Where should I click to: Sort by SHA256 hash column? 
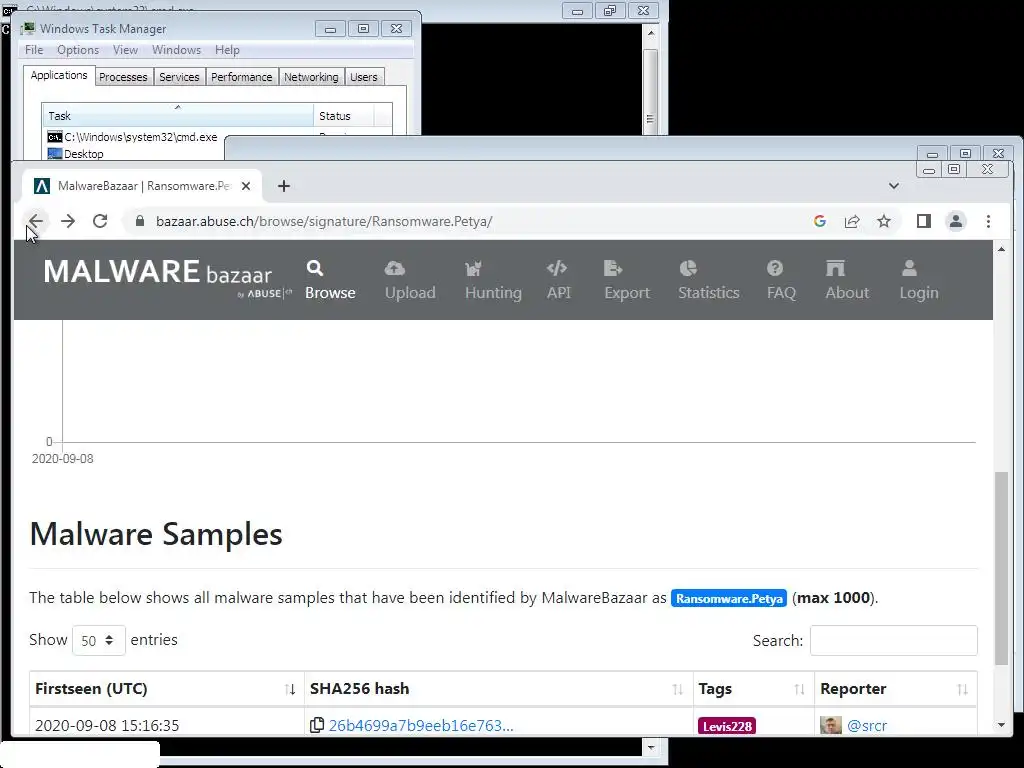[498, 689]
